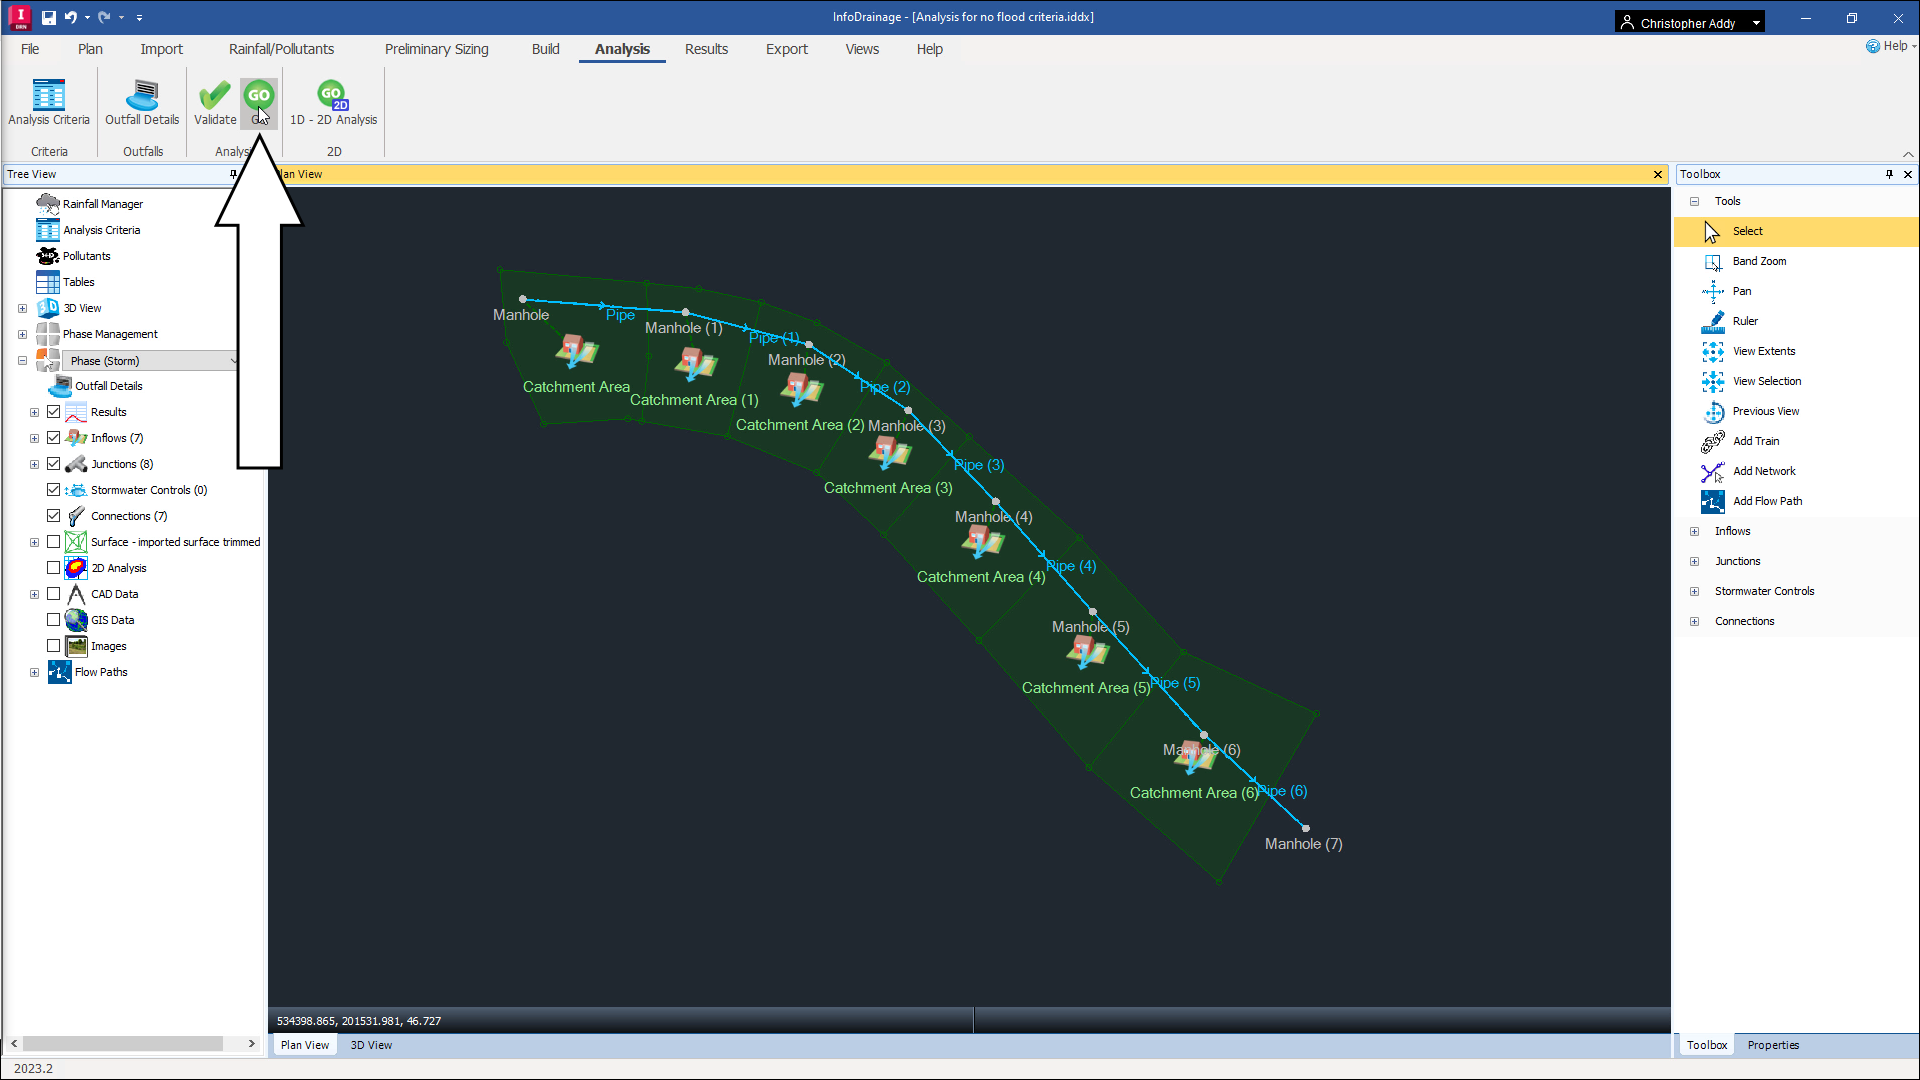The image size is (1920, 1080).
Task: Open the Analysis menu tab
Action: coord(621,49)
